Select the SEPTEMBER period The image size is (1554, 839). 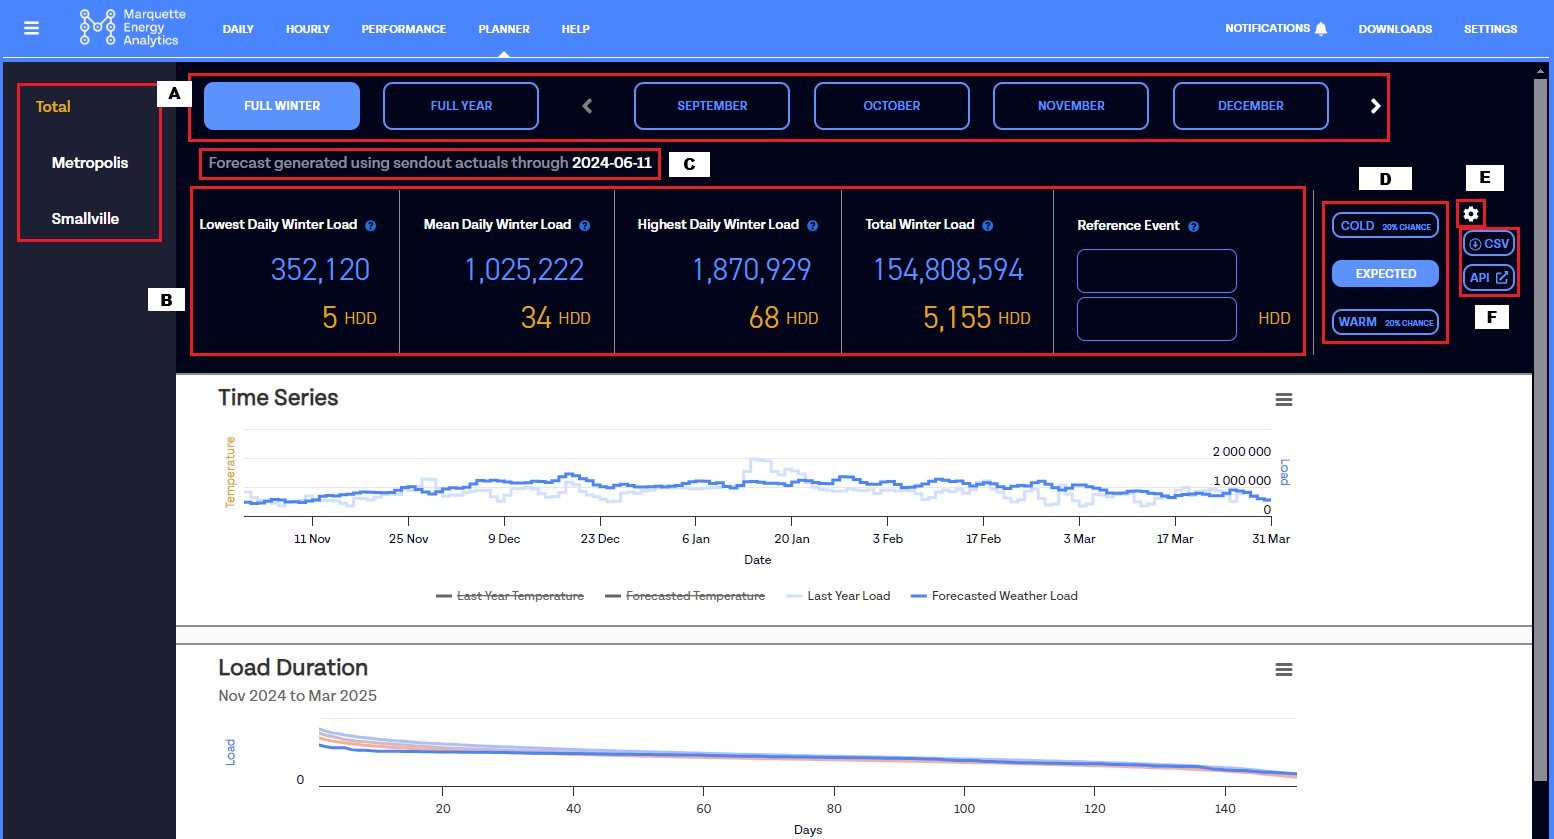[x=712, y=106]
